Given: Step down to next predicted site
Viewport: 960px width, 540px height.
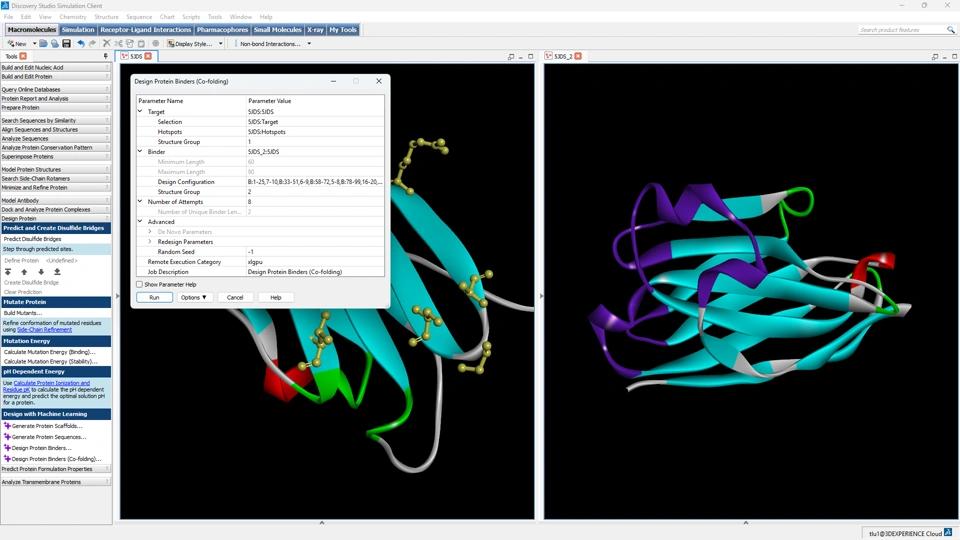Looking at the screenshot, I should (41, 272).
